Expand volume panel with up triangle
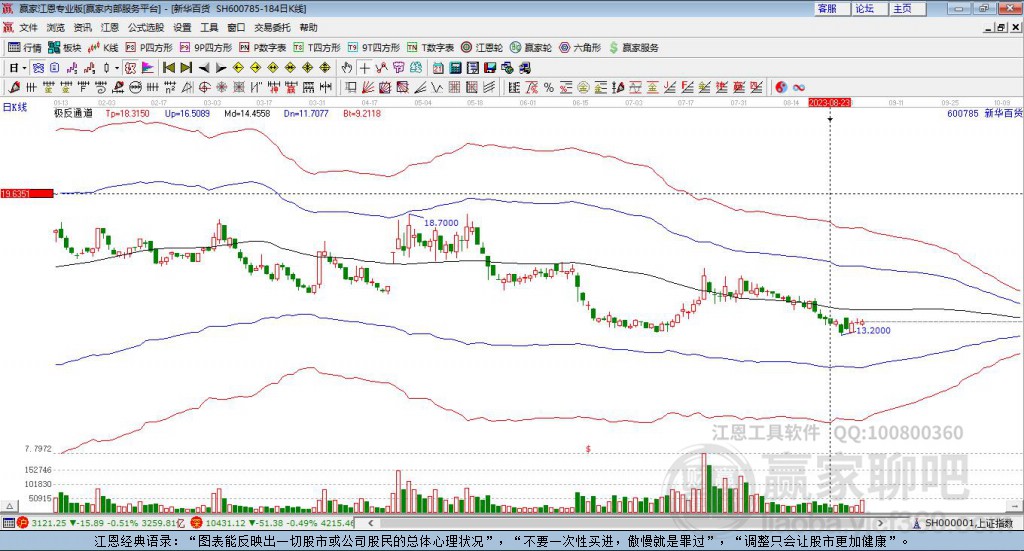The height and width of the screenshot is (551, 1024). (x=10, y=506)
